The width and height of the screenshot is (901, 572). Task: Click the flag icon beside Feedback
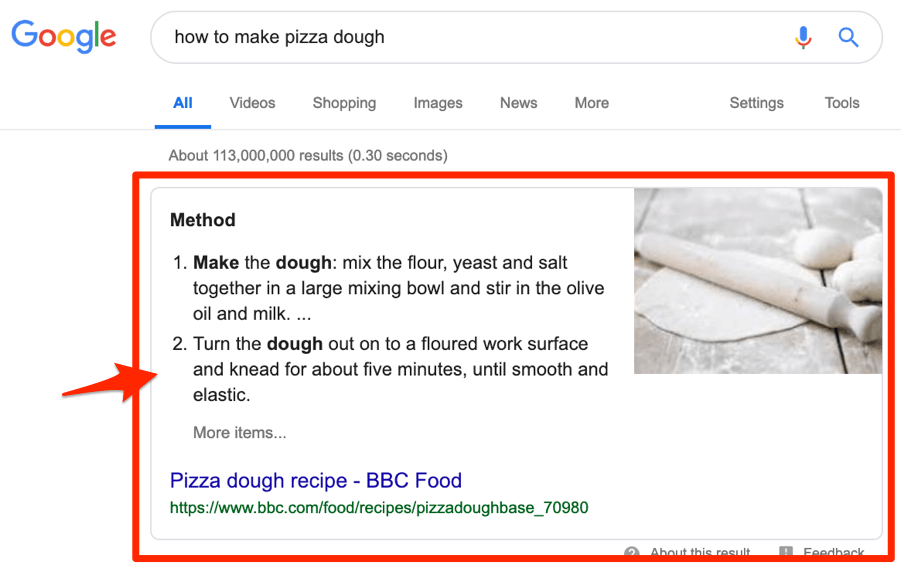(x=786, y=553)
